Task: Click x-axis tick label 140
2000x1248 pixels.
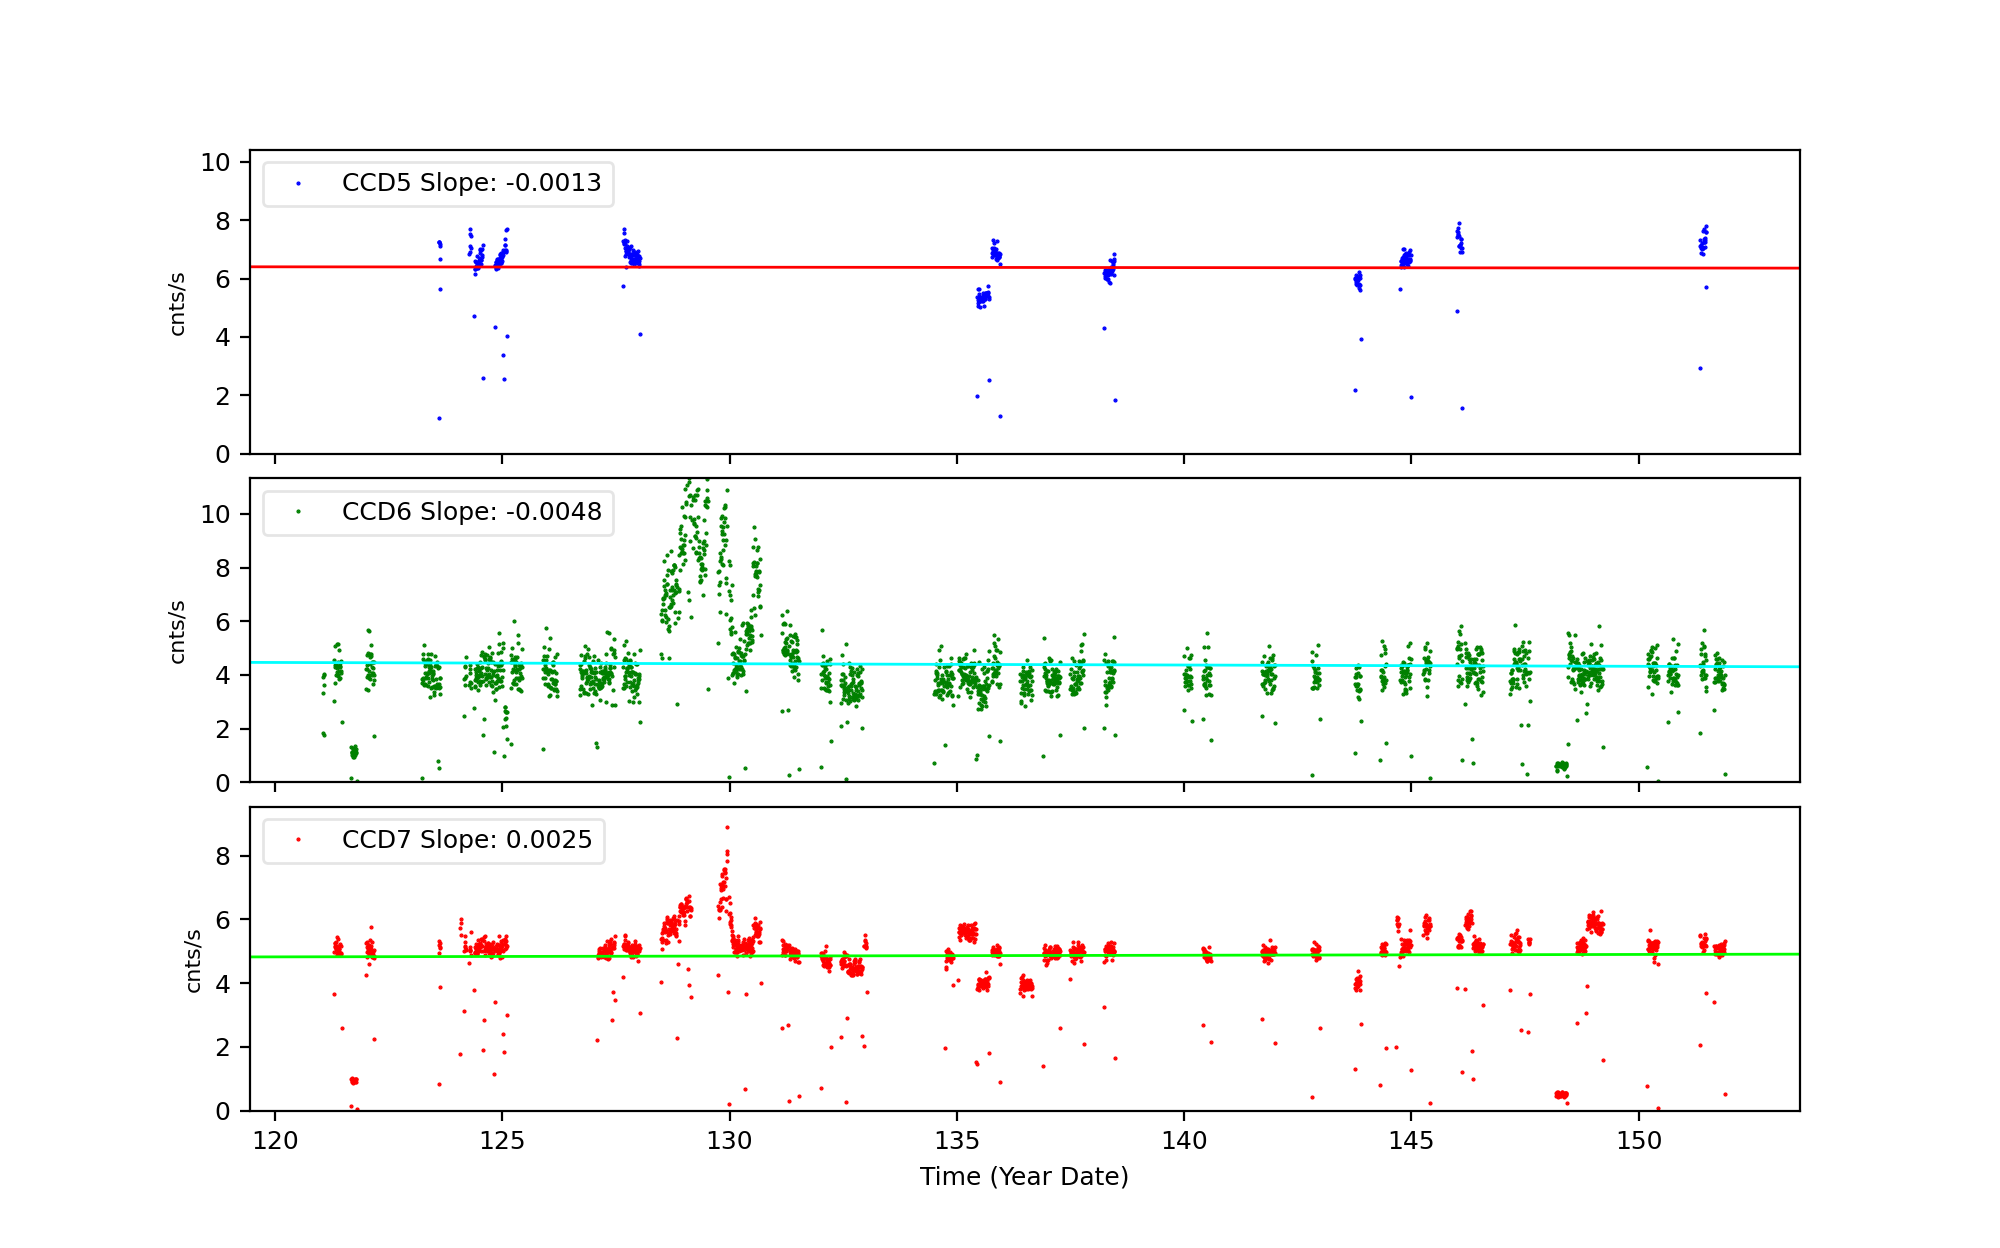Action: 1184,1141
